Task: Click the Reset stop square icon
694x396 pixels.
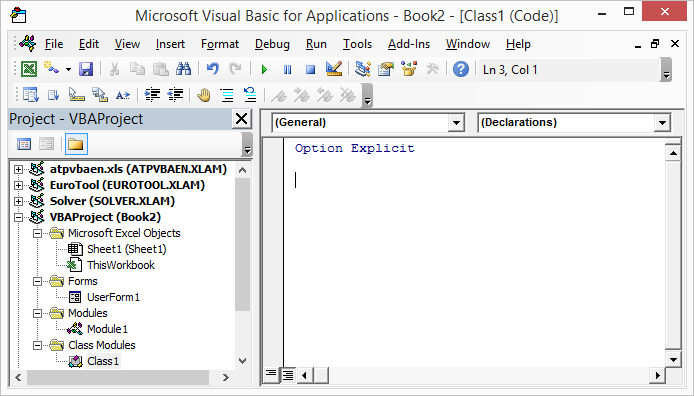Action: click(x=311, y=69)
